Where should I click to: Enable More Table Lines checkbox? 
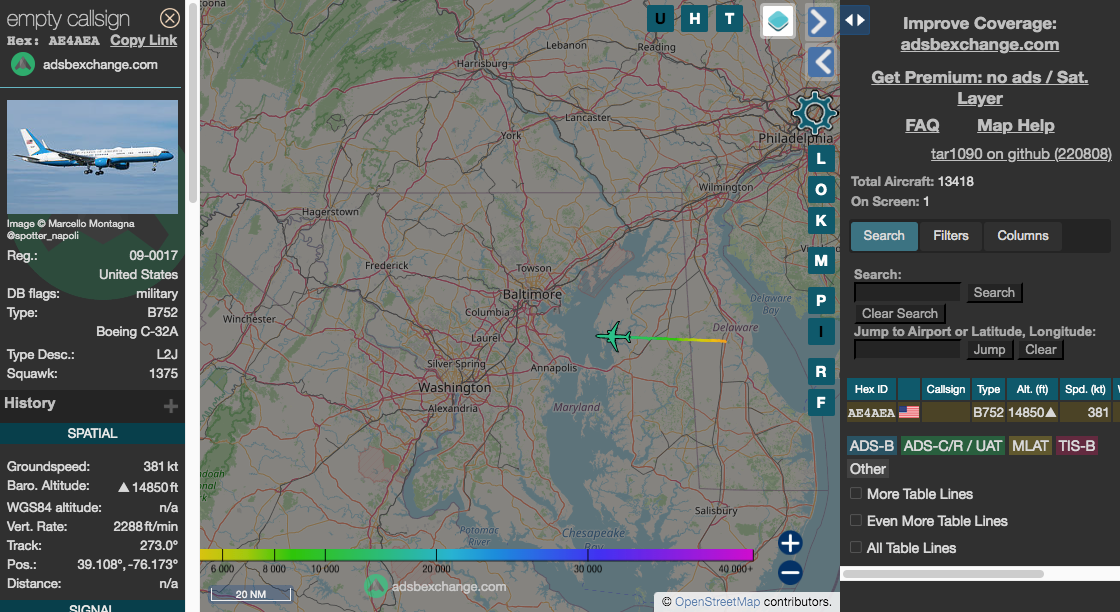coord(856,493)
